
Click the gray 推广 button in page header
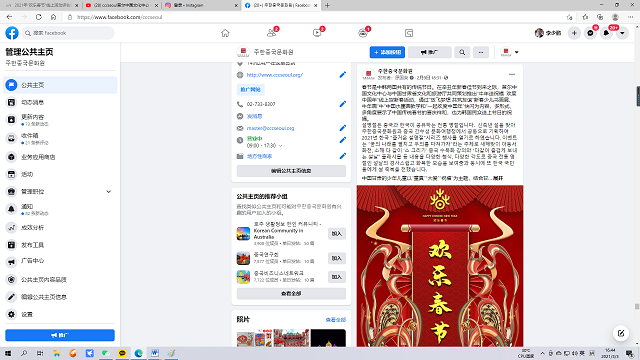point(430,52)
